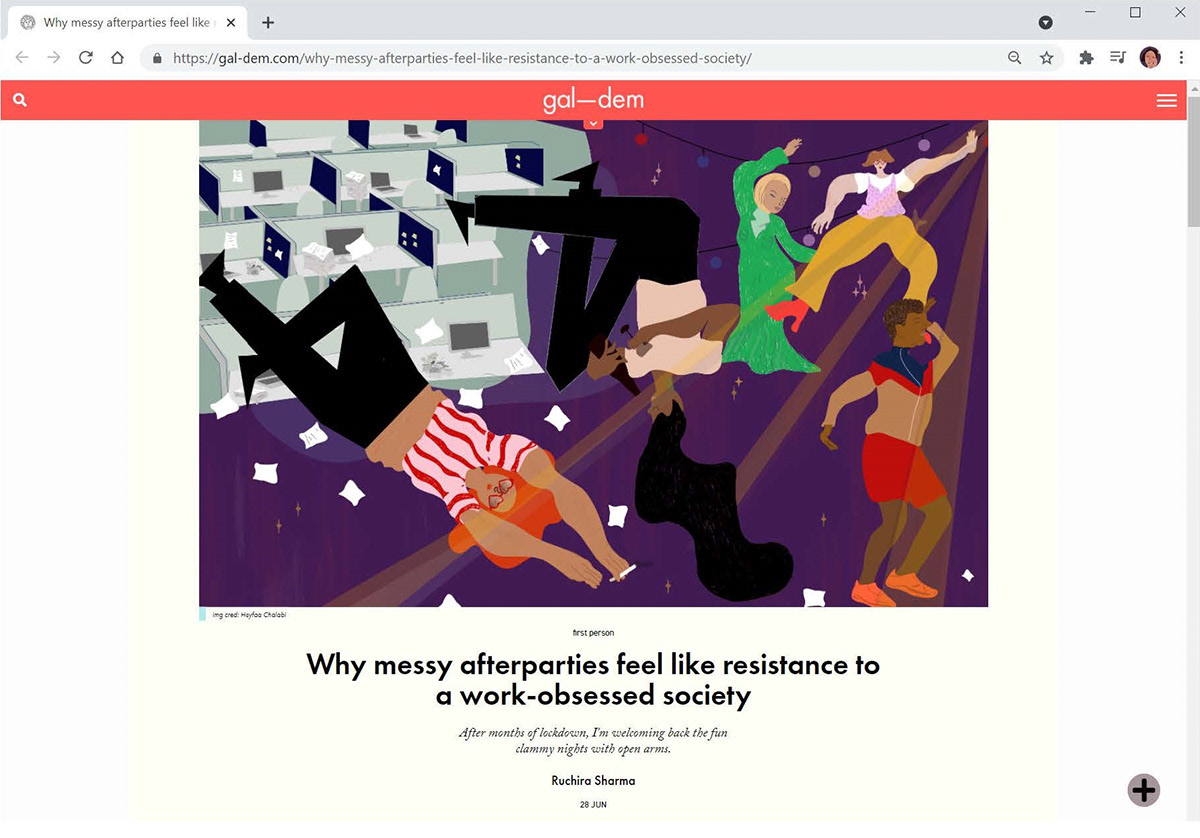Open the gal-dem site search icon
Screen dimensions: 1200x838
(x=20, y=100)
